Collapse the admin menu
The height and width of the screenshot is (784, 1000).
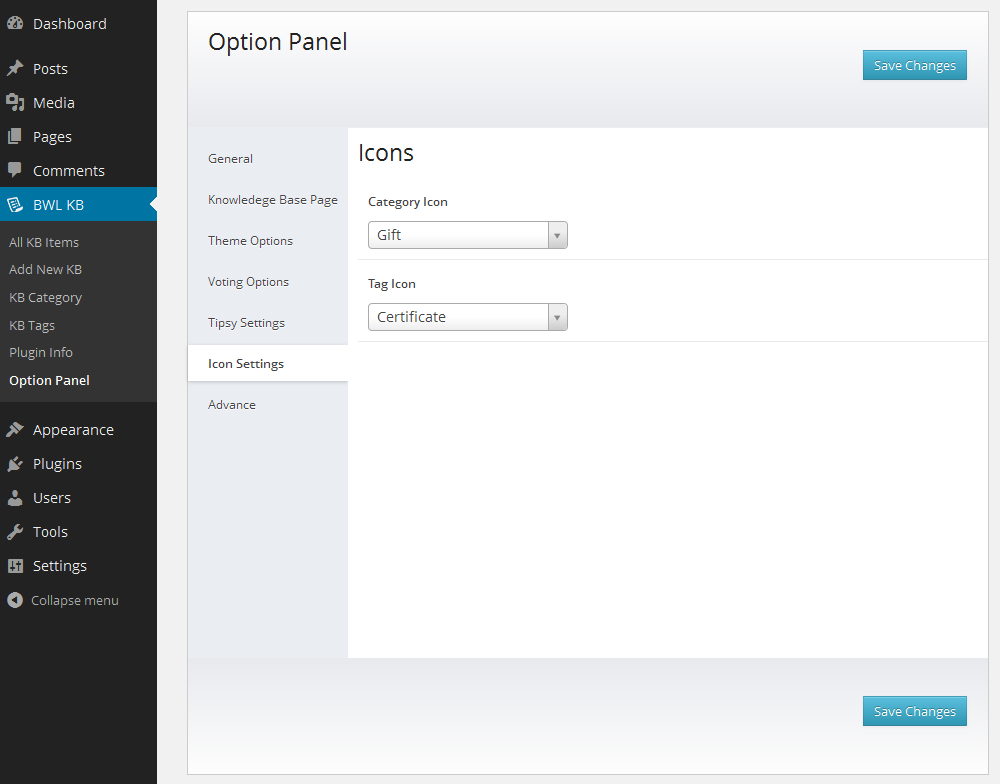coord(62,600)
